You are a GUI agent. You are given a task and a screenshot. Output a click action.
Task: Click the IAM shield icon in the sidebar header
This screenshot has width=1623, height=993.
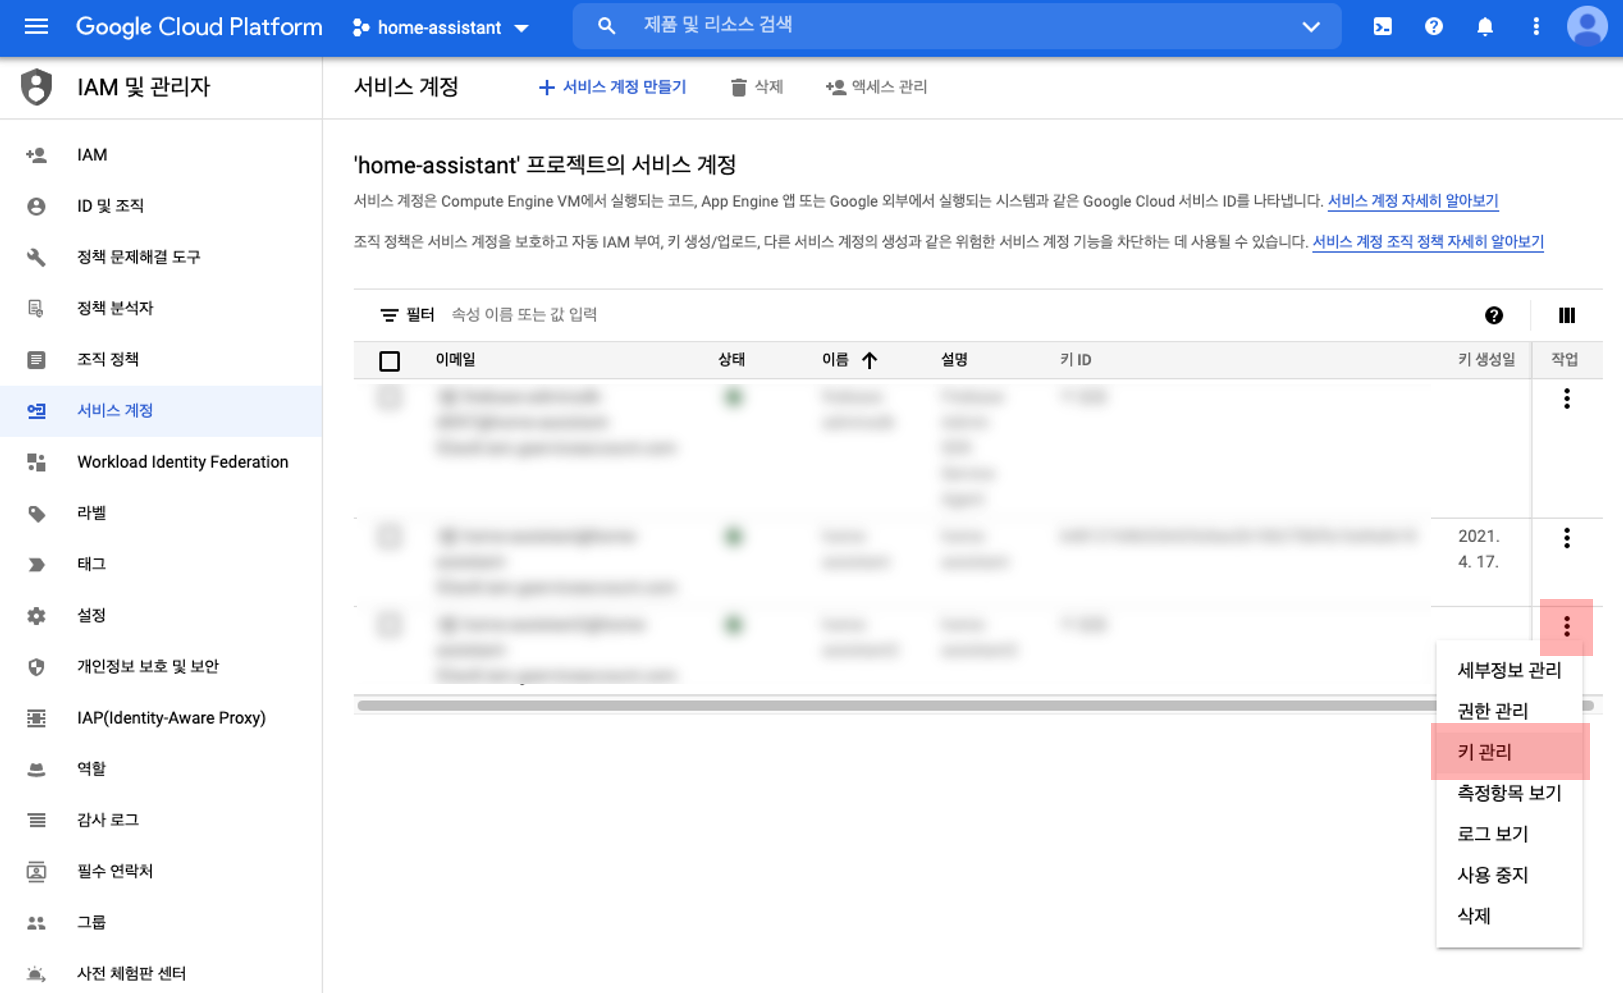pyautogui.click(x=37, y=87)
